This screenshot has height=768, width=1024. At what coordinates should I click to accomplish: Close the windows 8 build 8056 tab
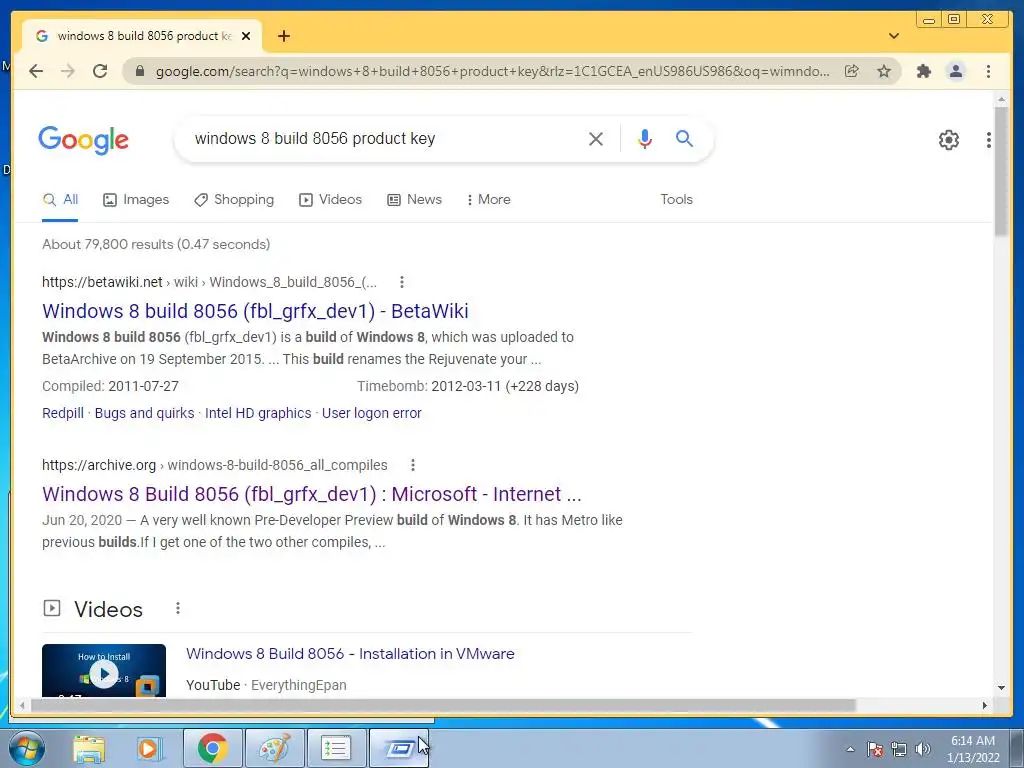246,36
